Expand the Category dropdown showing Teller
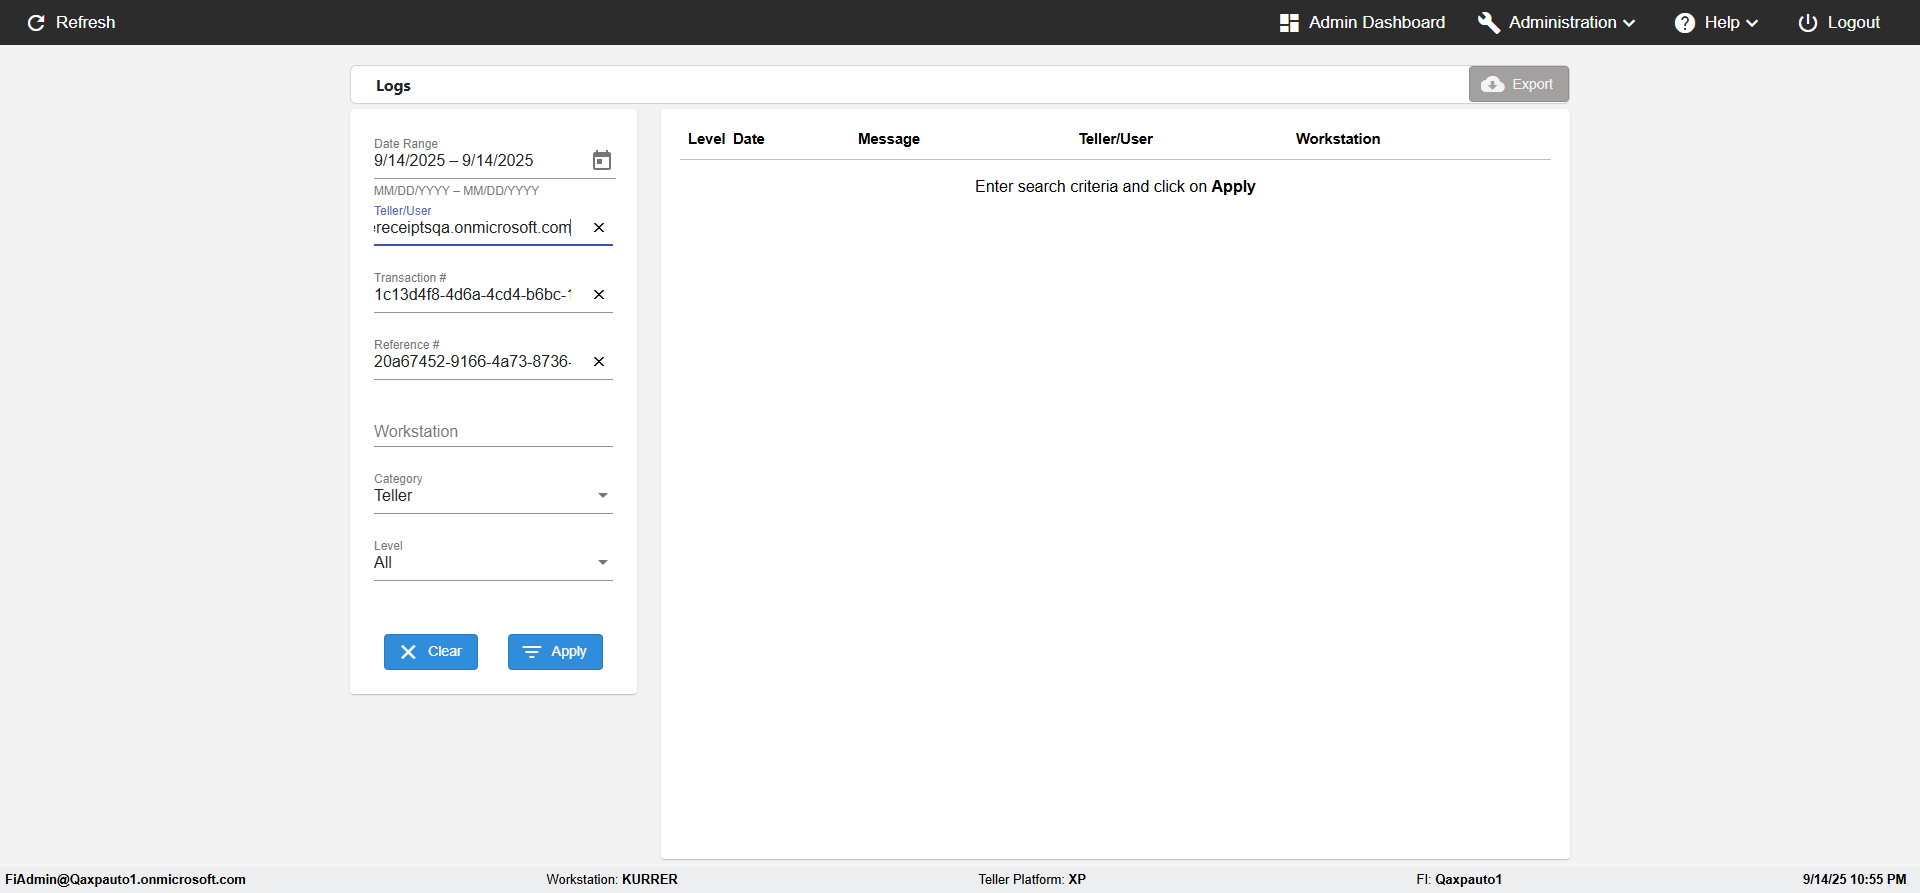The image size is (1920, 893). coord(493,496)
